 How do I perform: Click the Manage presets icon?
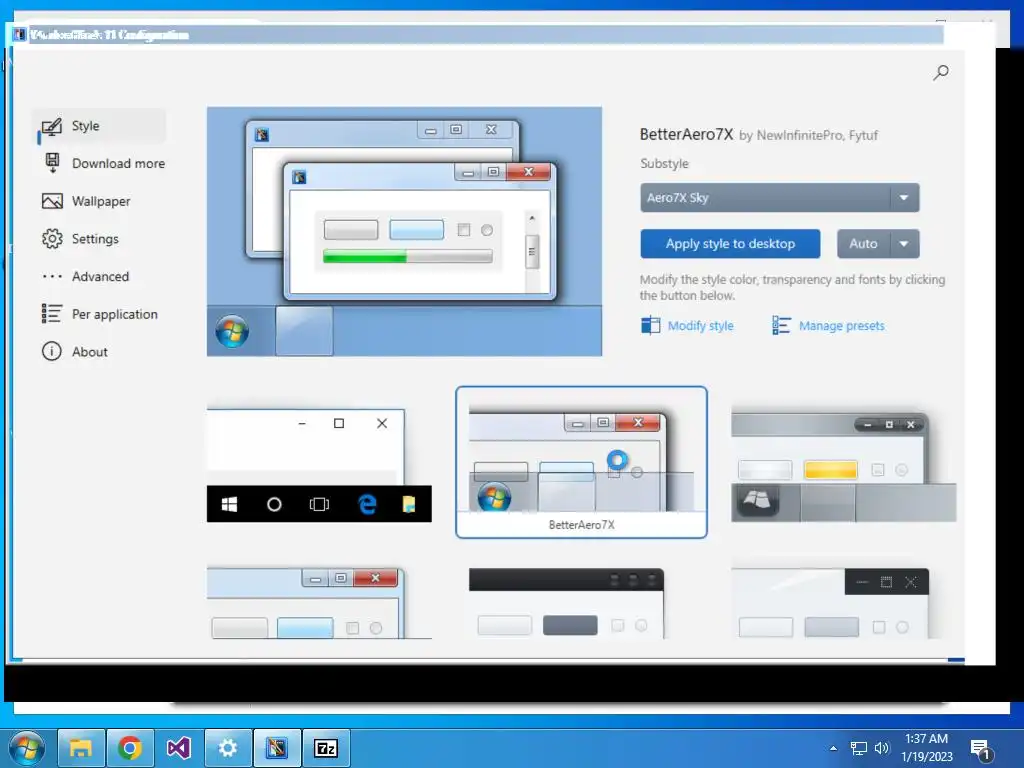(x=781, y=325)
